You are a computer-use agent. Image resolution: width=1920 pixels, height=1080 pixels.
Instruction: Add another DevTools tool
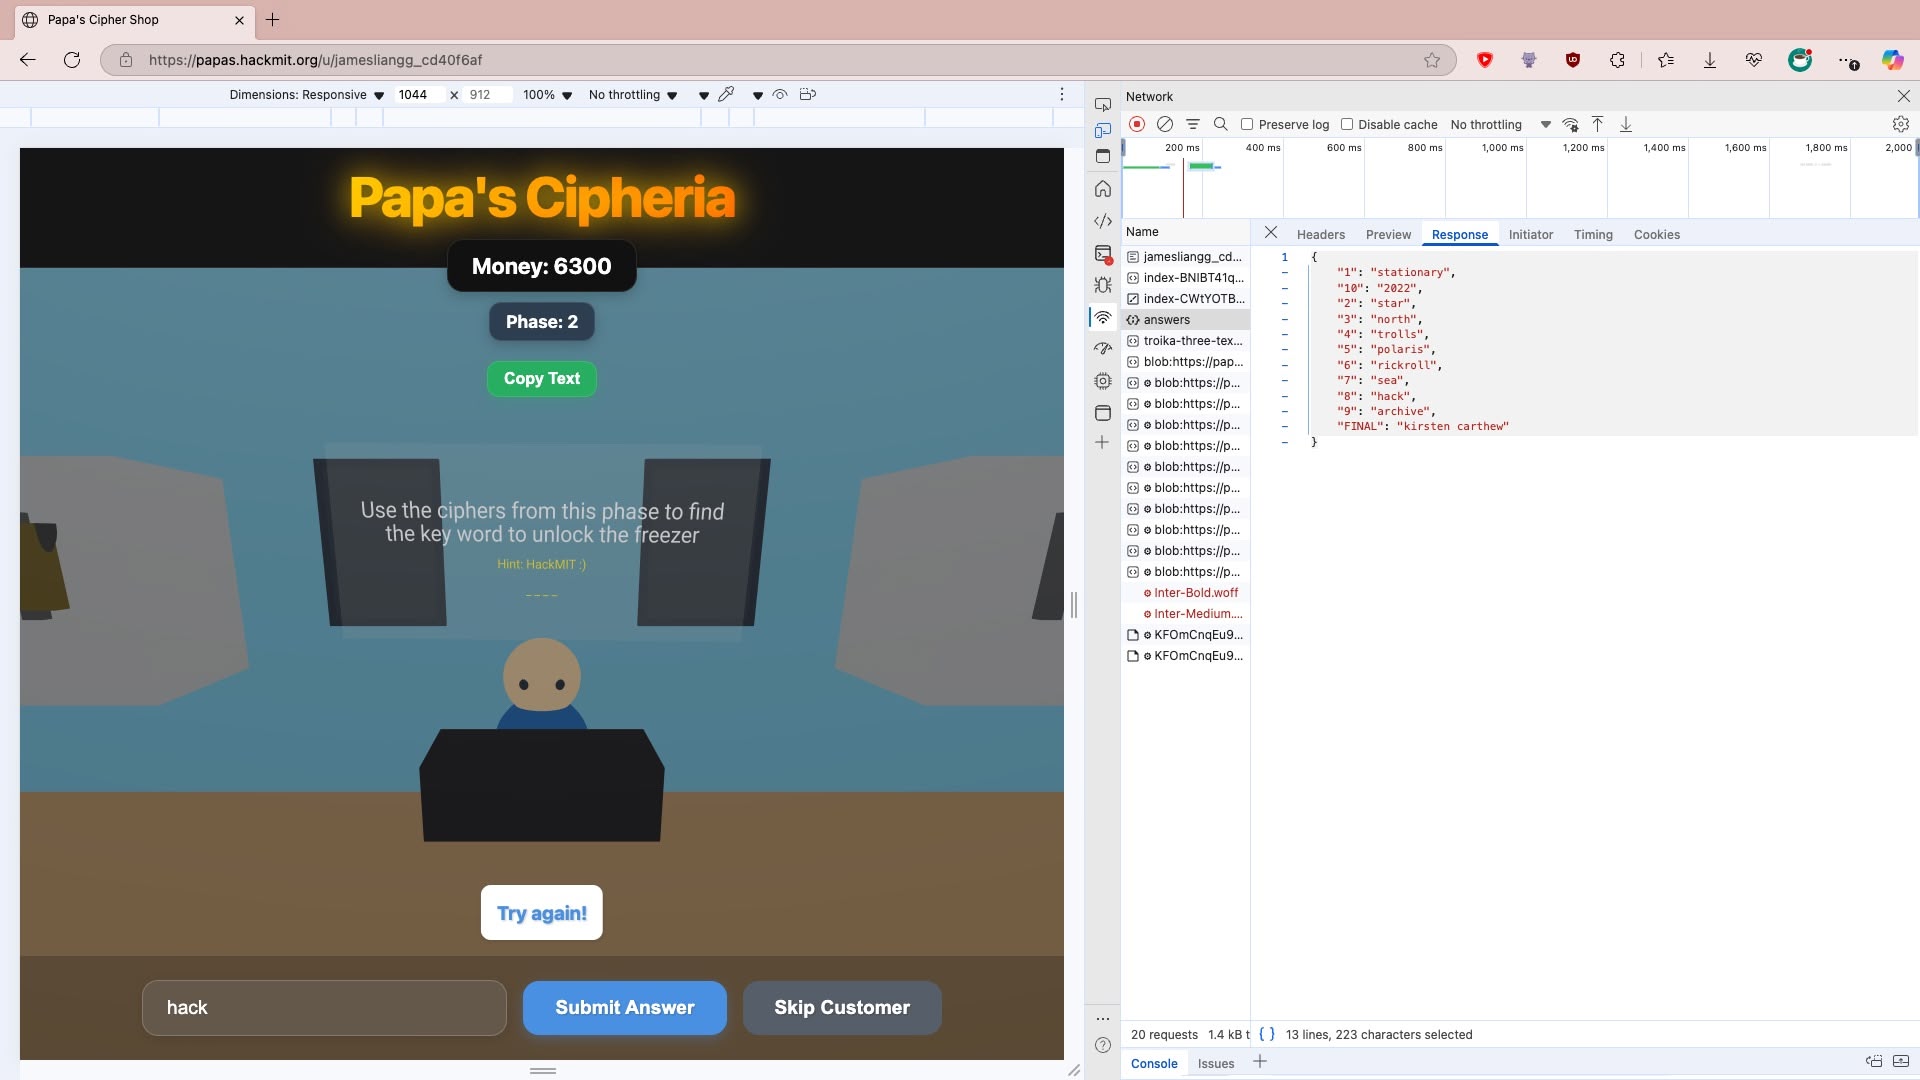point(1102,442)
